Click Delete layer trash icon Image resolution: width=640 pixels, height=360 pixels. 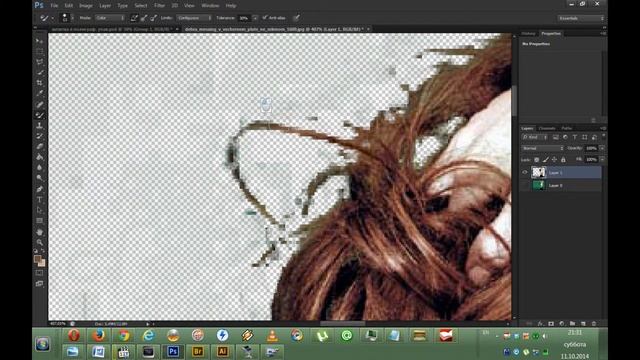tap(594, 324)
